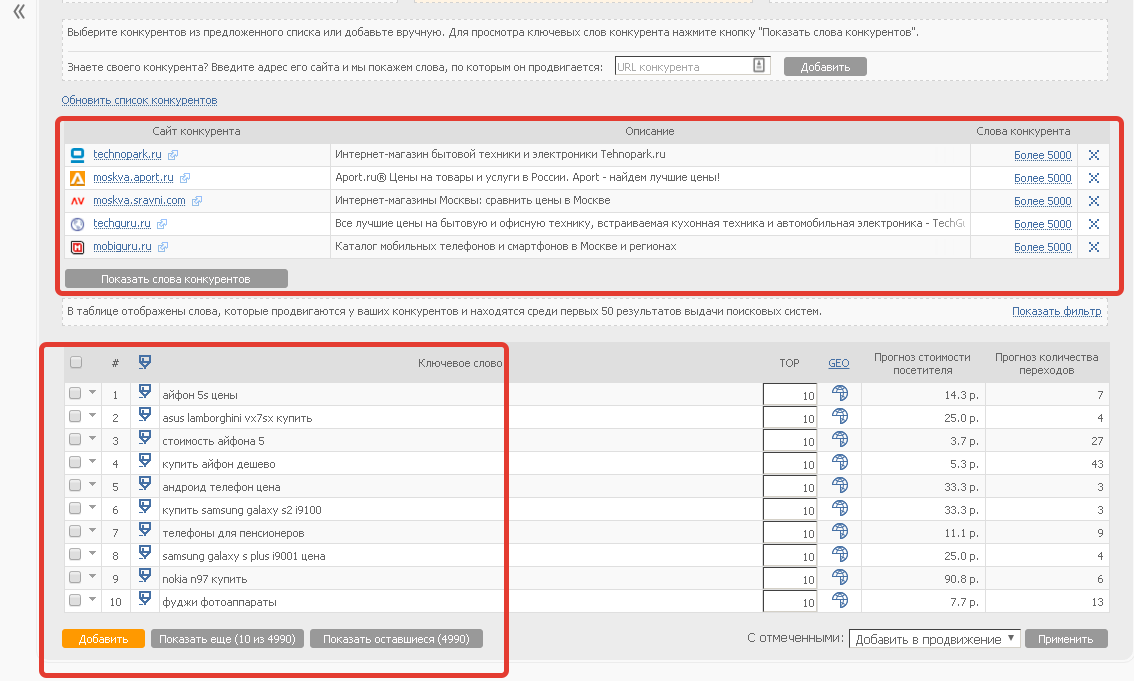Screen dimensions: 1134x681
Task: Click 'Показать оставшиеся (4990)' button
Action: pos(396,639)
